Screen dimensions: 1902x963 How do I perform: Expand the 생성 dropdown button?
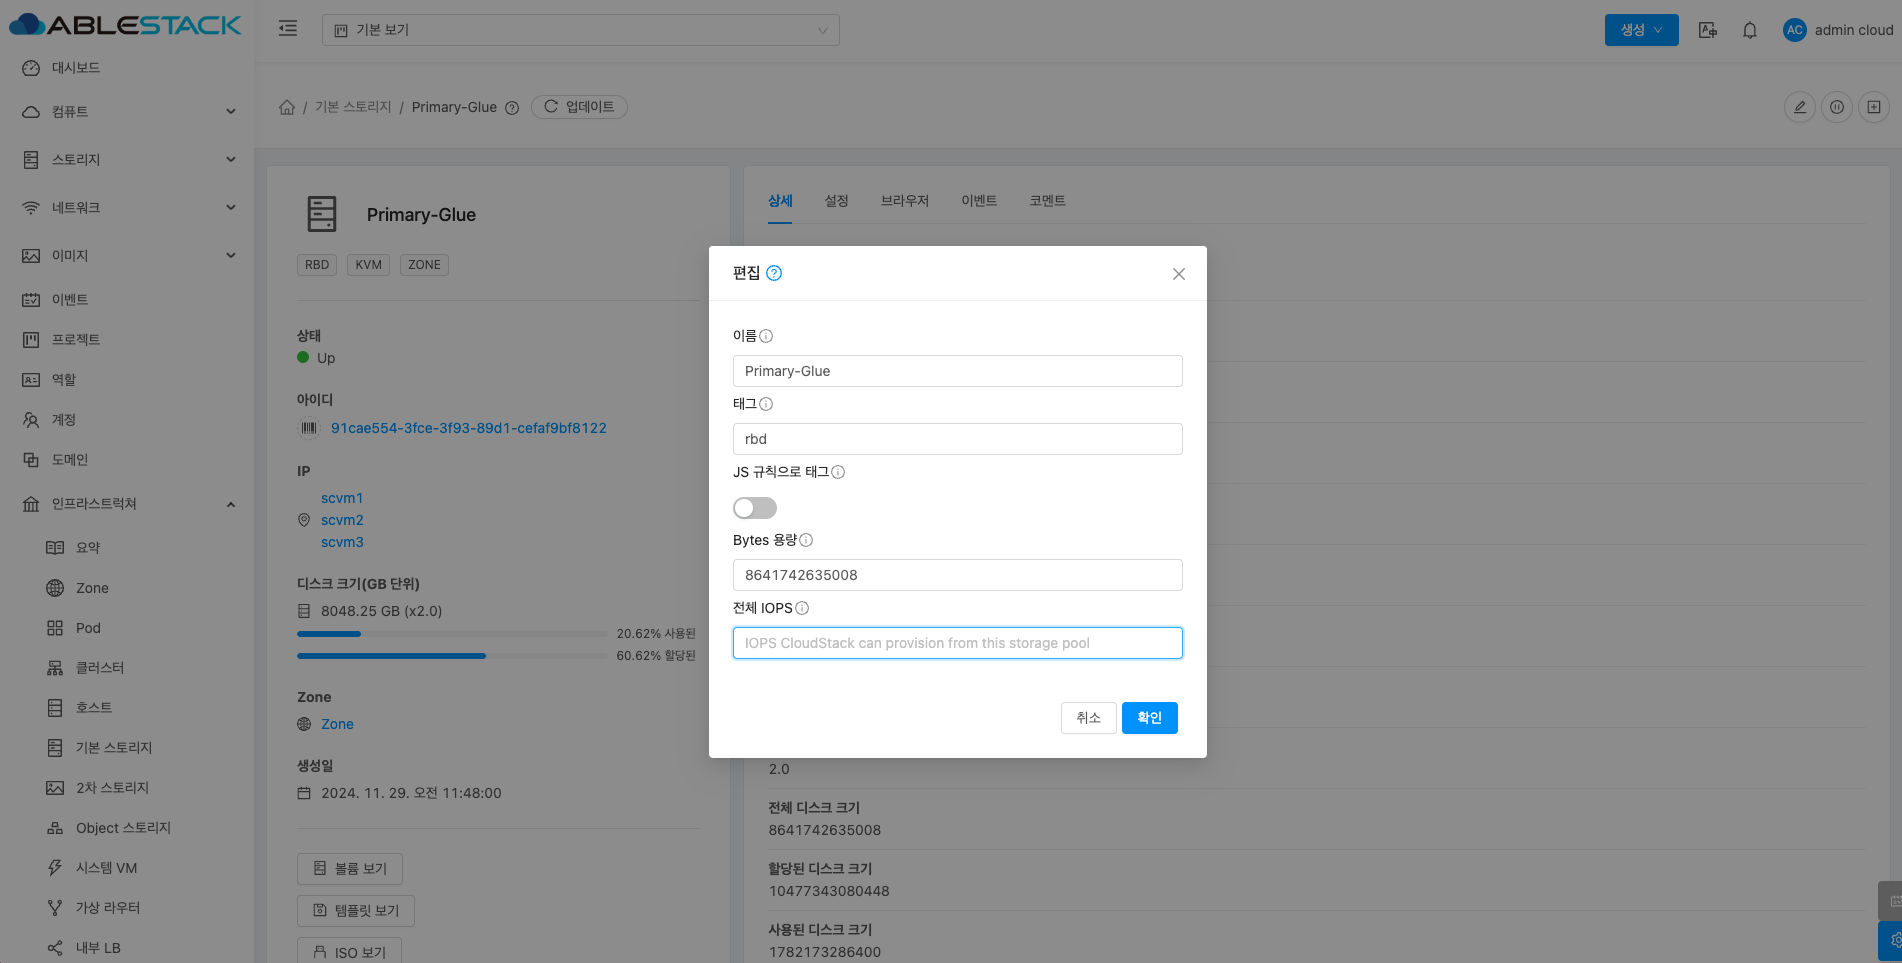tap(1641, 30)
